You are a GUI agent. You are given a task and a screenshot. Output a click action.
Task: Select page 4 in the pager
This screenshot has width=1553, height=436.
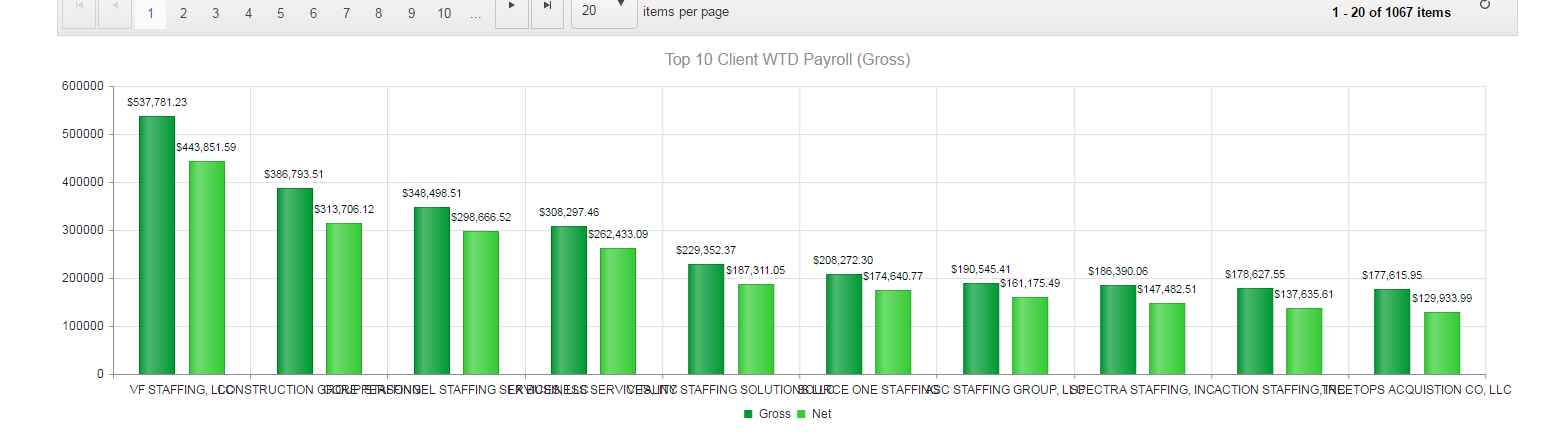[248, 13]
